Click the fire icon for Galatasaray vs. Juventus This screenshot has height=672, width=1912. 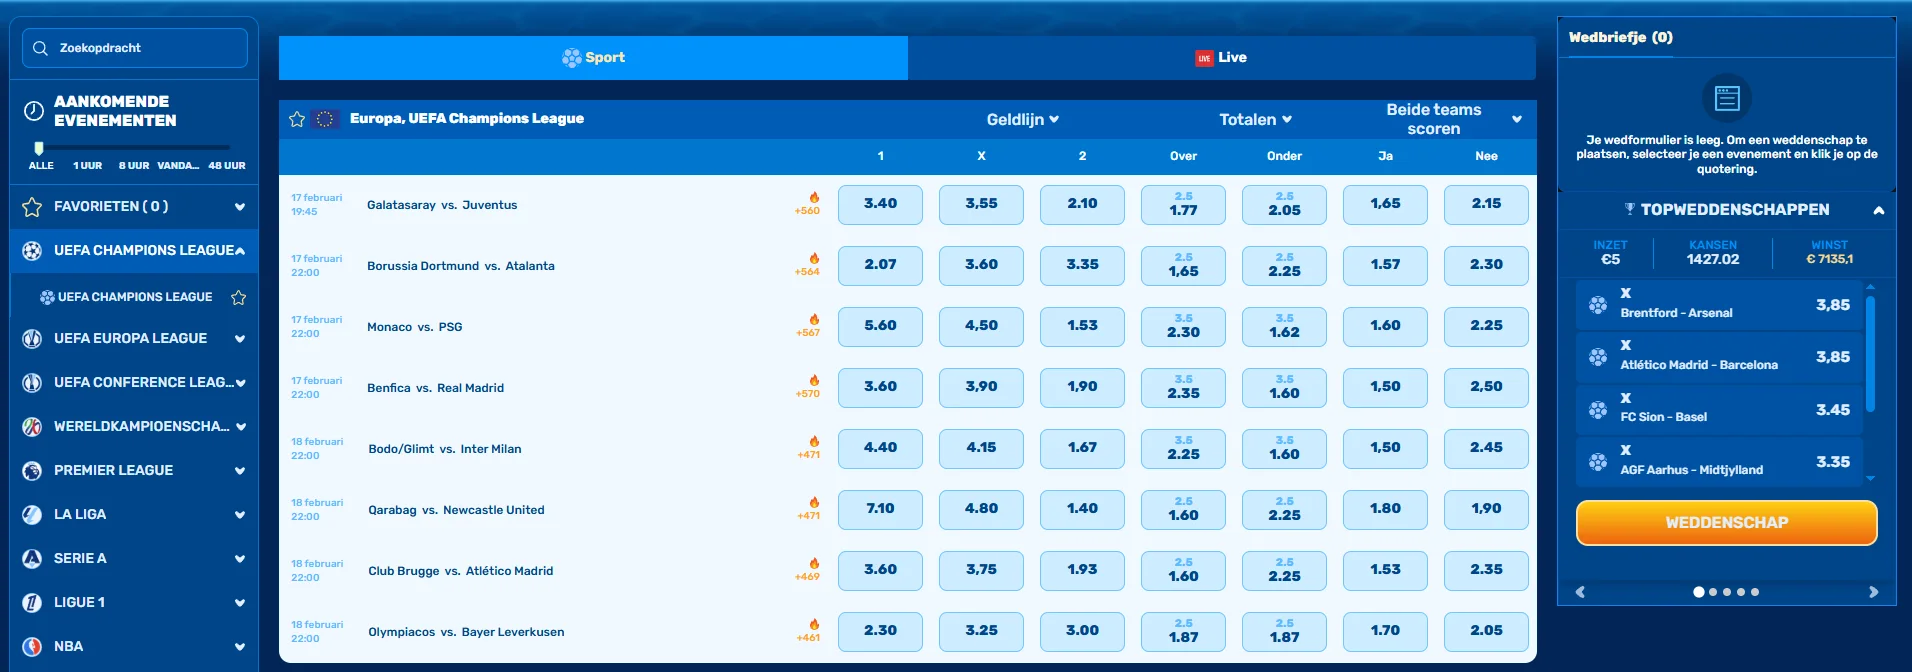tap(814, 197)
